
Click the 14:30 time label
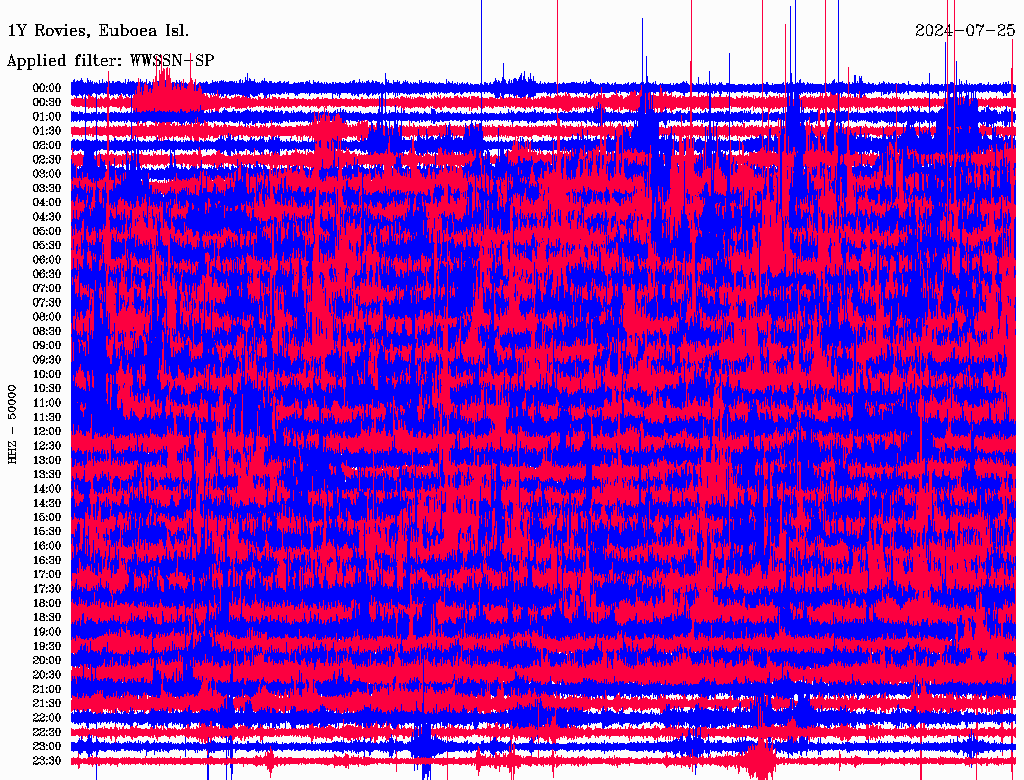click(x=47, y=503)
